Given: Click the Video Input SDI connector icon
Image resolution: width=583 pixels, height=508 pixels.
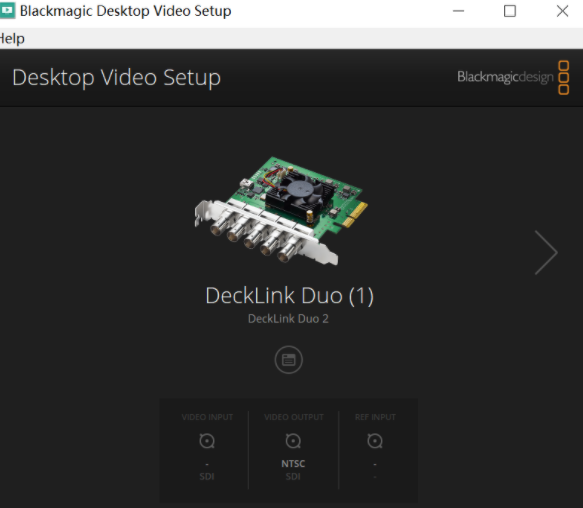Looking at the screenshot, I should 207,441.
